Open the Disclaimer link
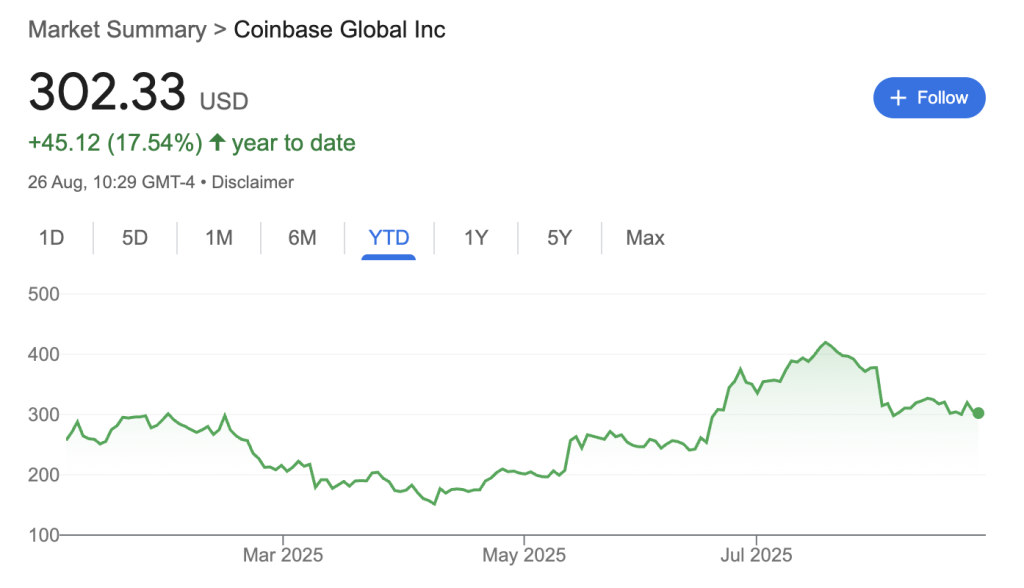Viewport: 1024px width, 588px height. coord(253,182)
